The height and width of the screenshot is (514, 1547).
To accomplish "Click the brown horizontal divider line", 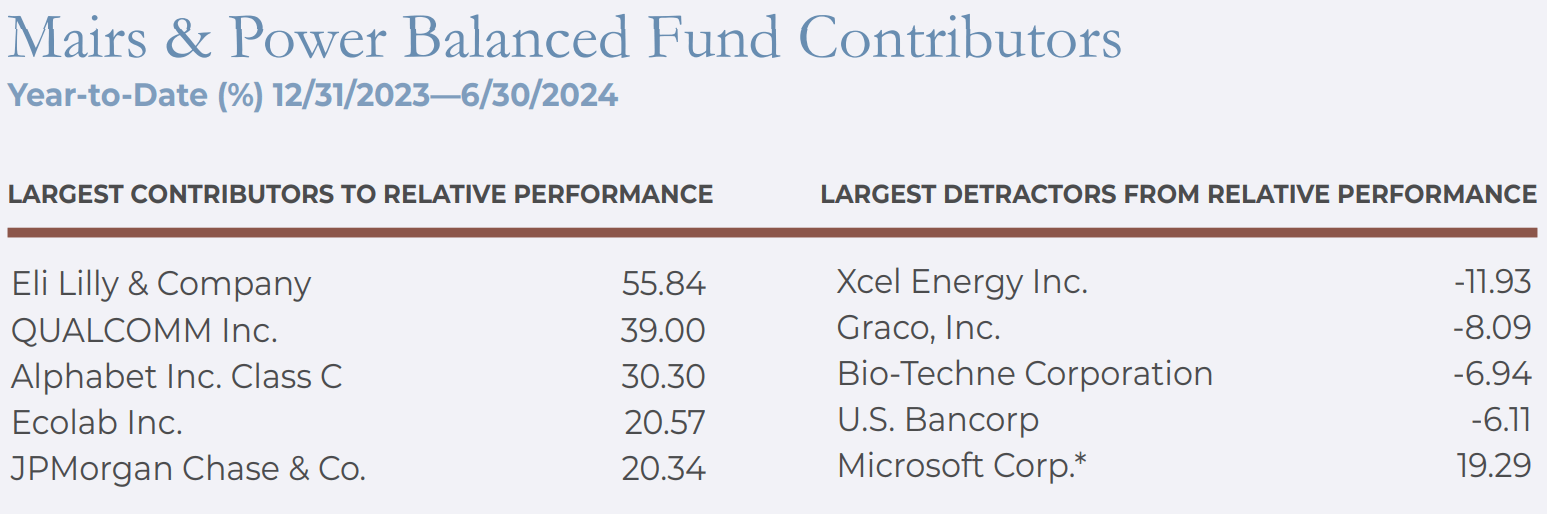I will (x=772, y=233).
